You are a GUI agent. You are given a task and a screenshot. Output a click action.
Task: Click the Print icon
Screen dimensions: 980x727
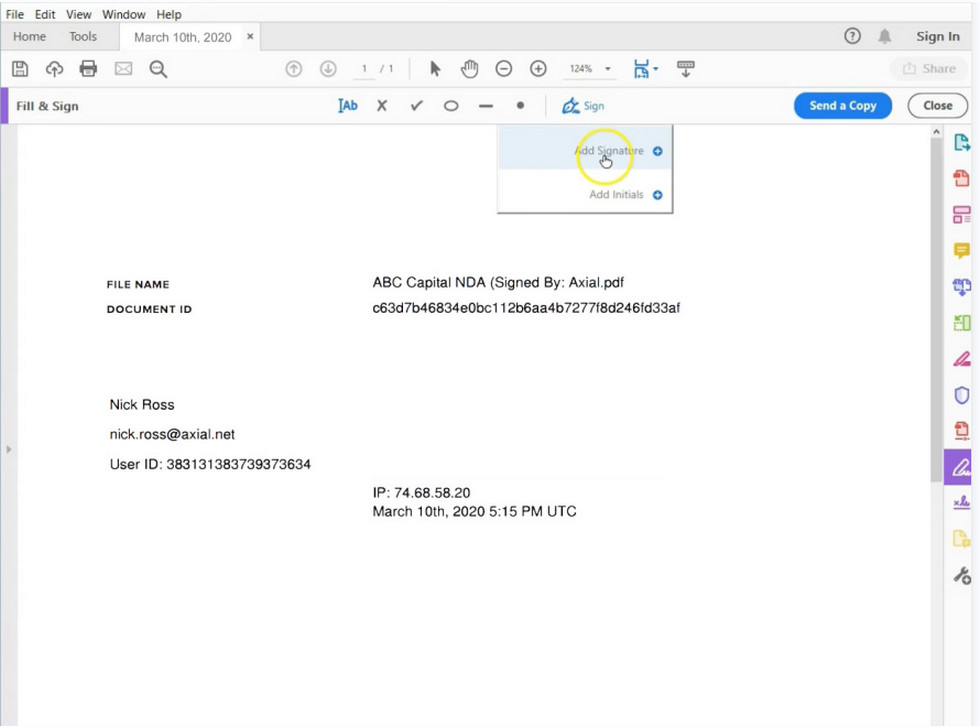point(88,68)
